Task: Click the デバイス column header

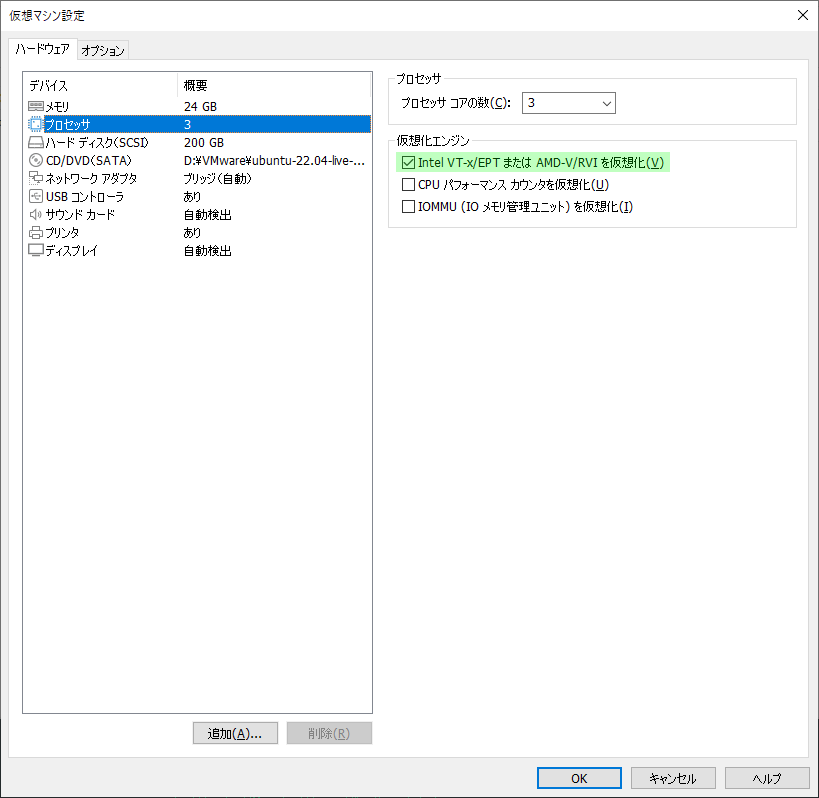Action: pyautogui.click(x=100, y=85)
